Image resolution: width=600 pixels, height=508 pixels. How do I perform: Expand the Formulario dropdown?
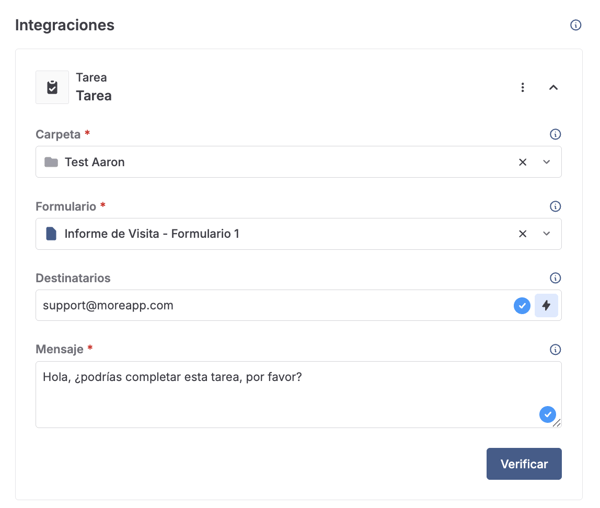click(547, 234)
